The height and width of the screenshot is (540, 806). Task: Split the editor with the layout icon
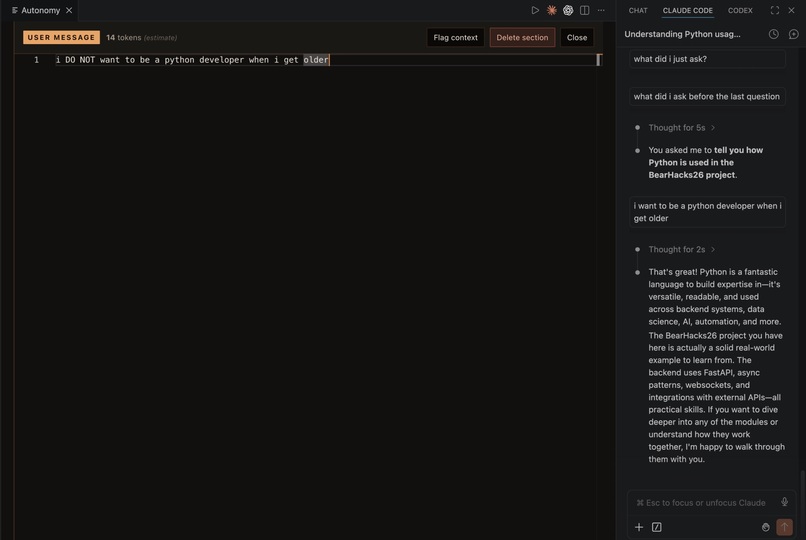(x=584, y=10)
